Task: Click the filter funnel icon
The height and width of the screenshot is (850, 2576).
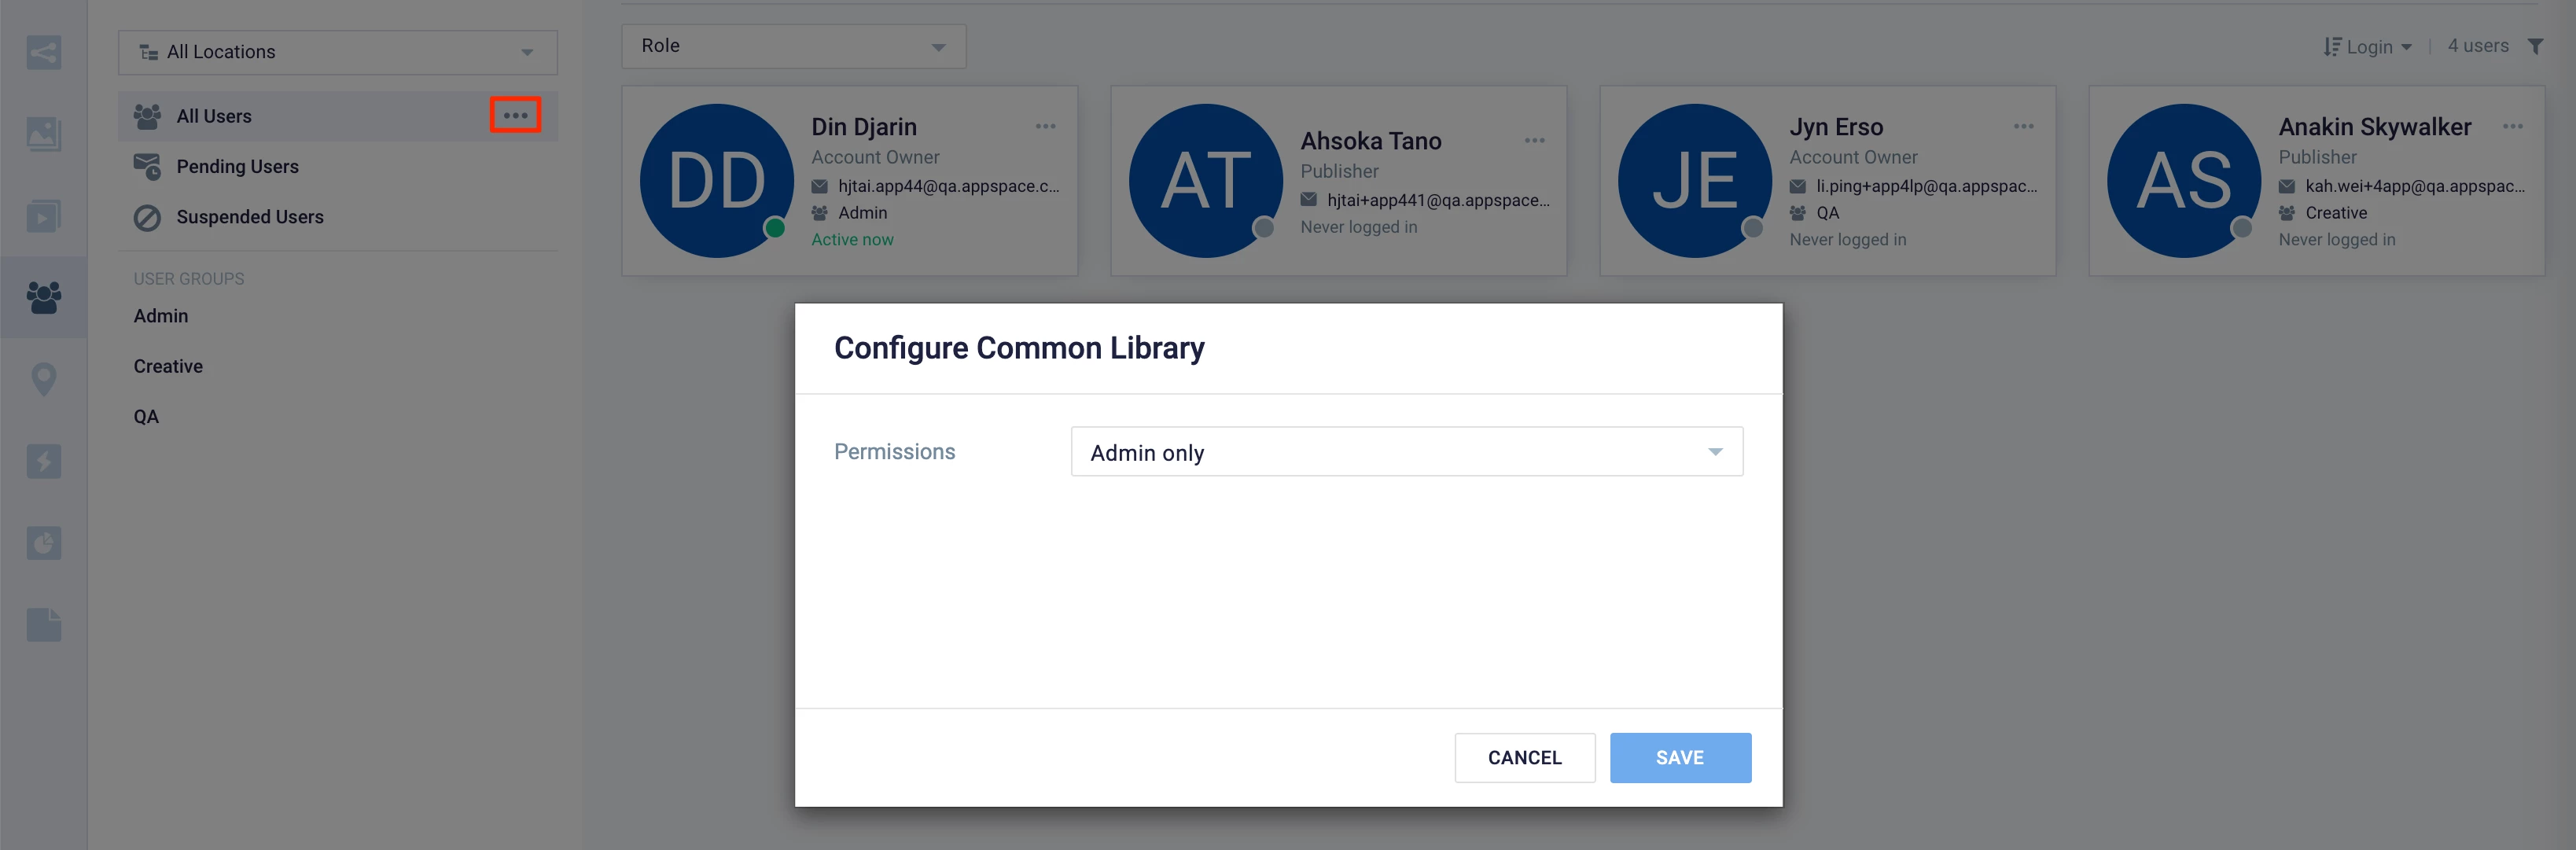Action: click(2535, 46)
